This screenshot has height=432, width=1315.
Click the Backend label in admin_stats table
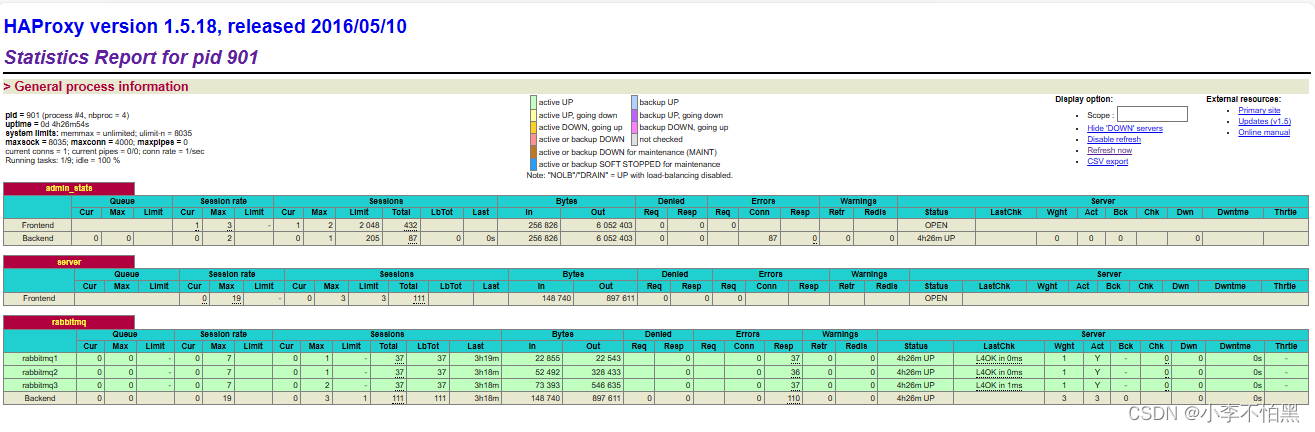coord(40,238)
